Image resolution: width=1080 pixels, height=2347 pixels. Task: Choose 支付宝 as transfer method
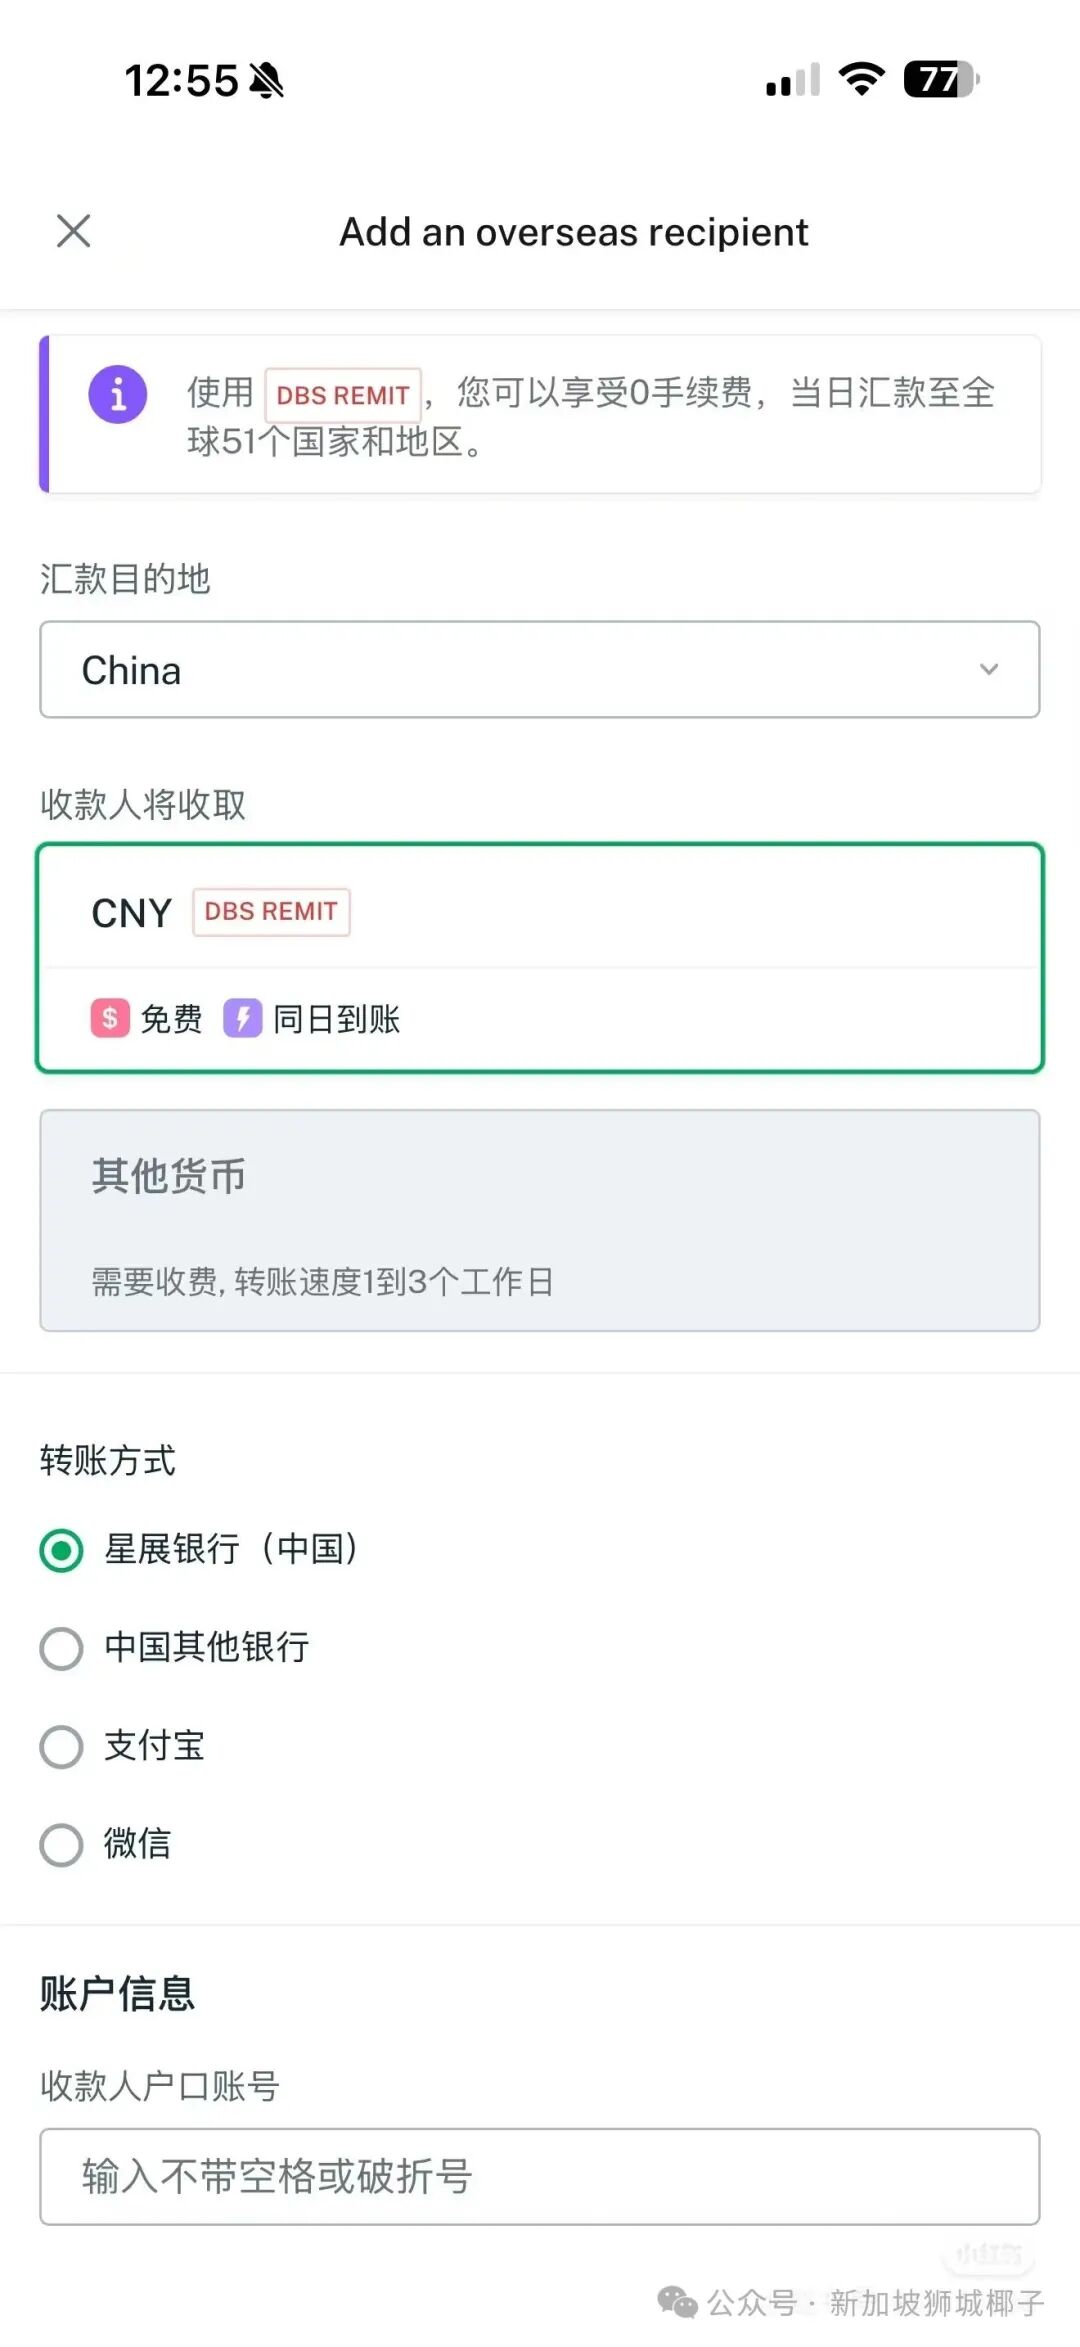click(62, 1747)
